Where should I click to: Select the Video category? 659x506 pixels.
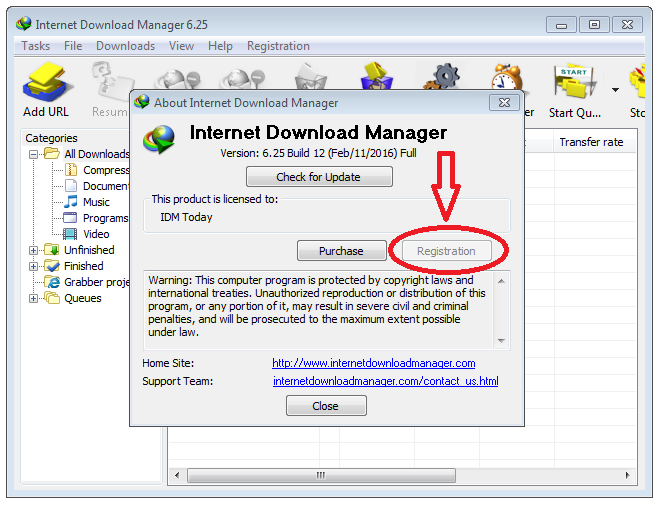(x=96, y=234)
